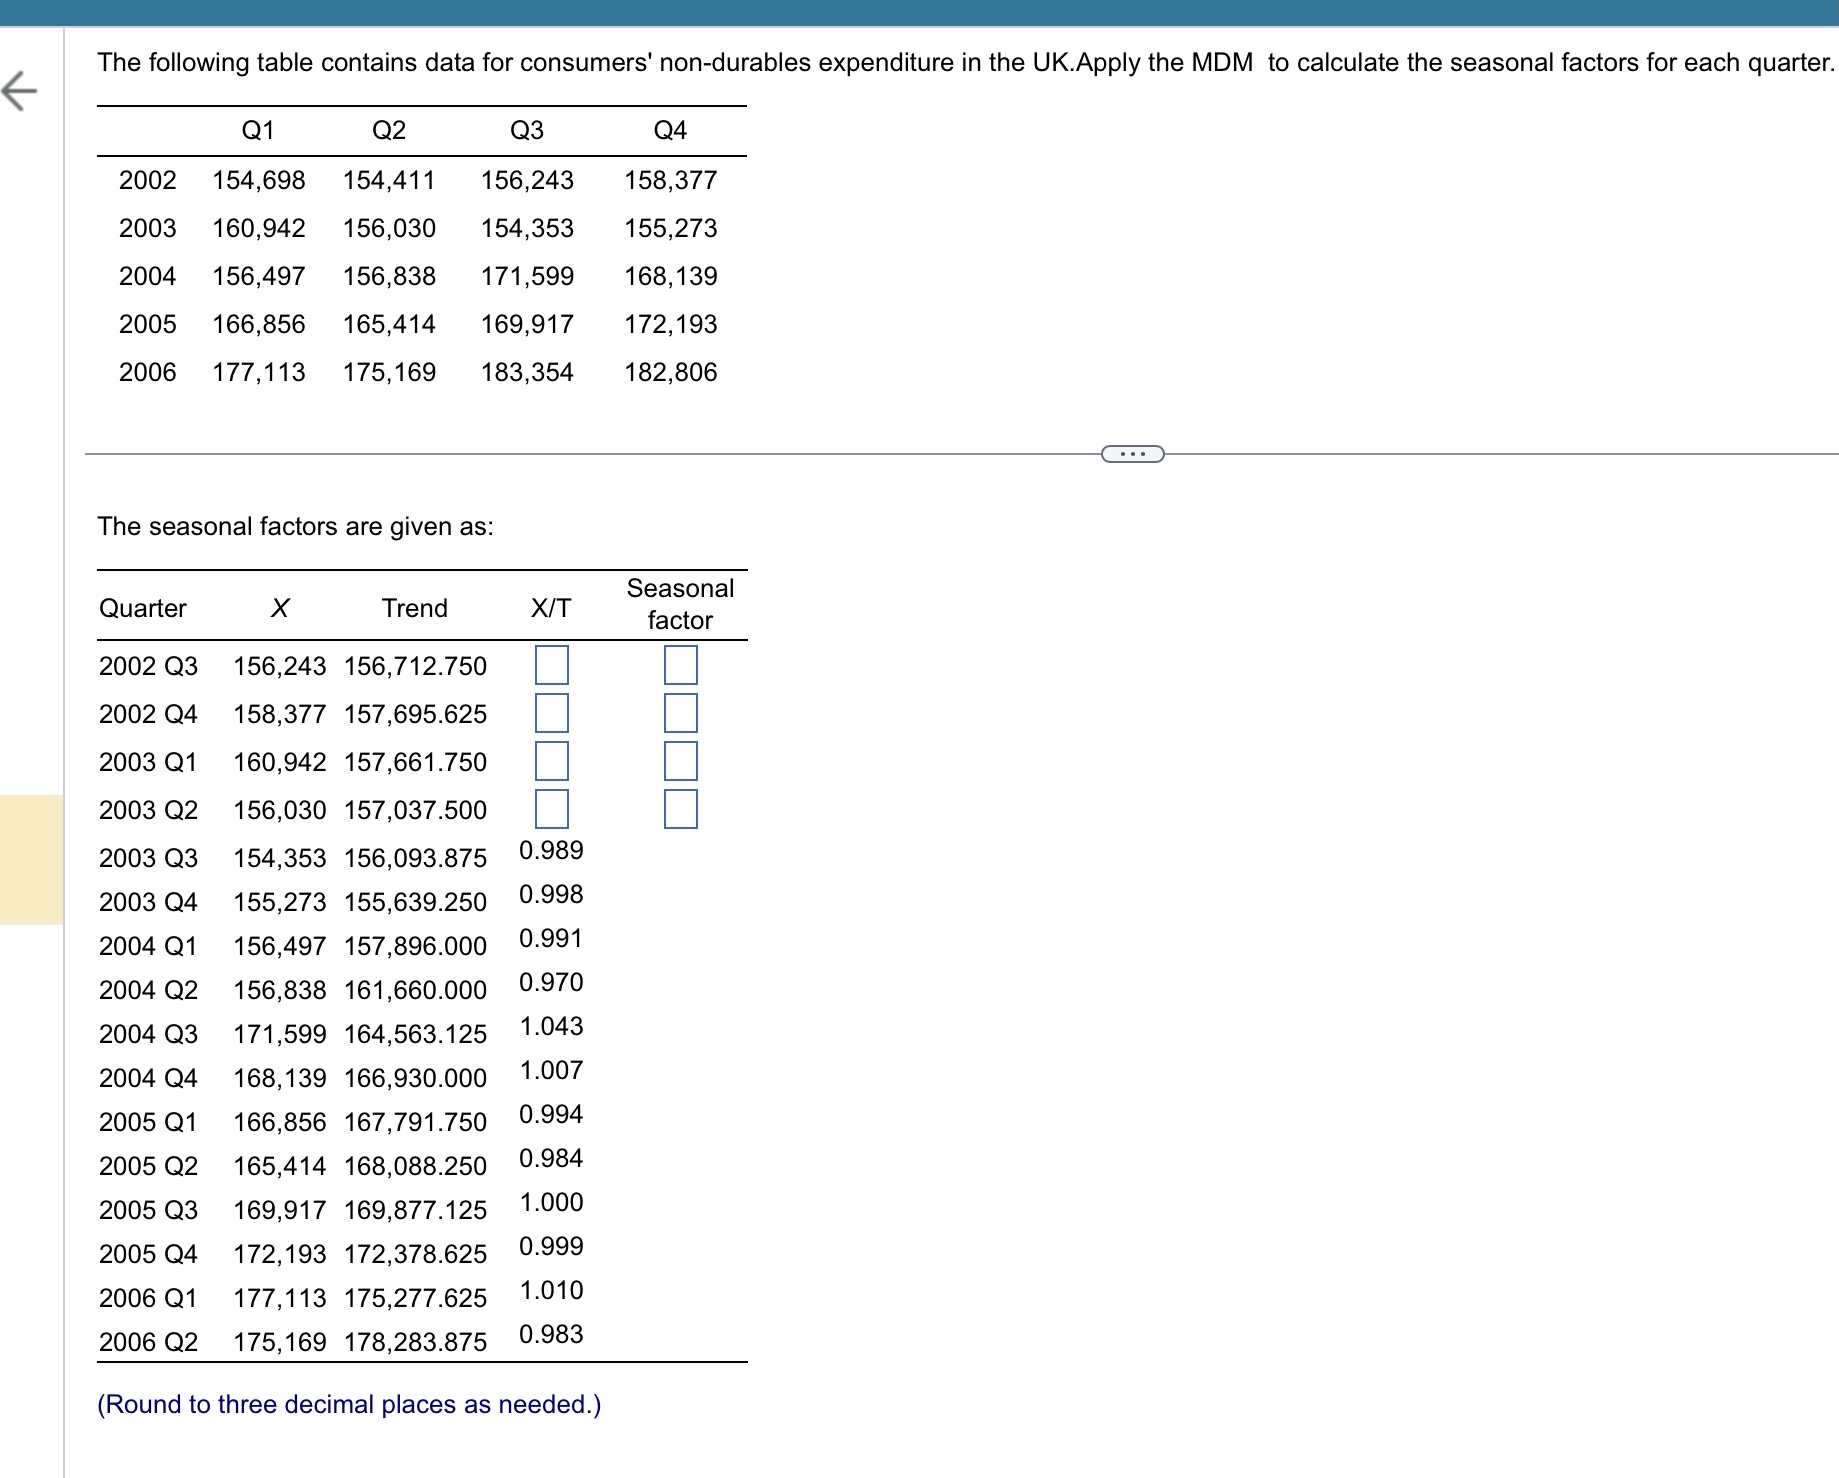
Task: Select the 2004 Q3 X/T value 1.043
Action: [551, 1026]
